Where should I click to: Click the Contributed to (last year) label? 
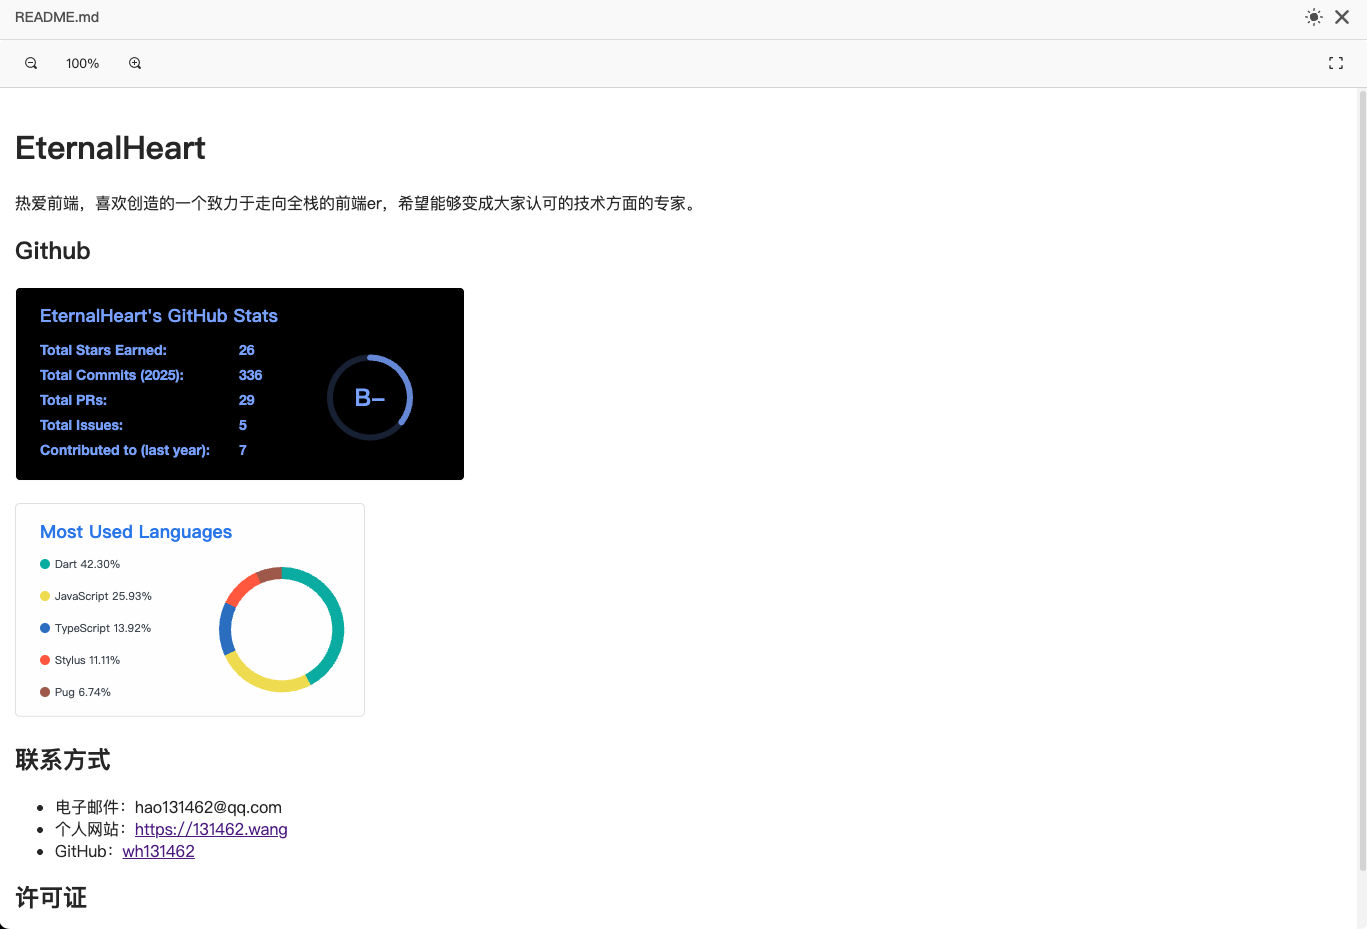coord(125,450)
